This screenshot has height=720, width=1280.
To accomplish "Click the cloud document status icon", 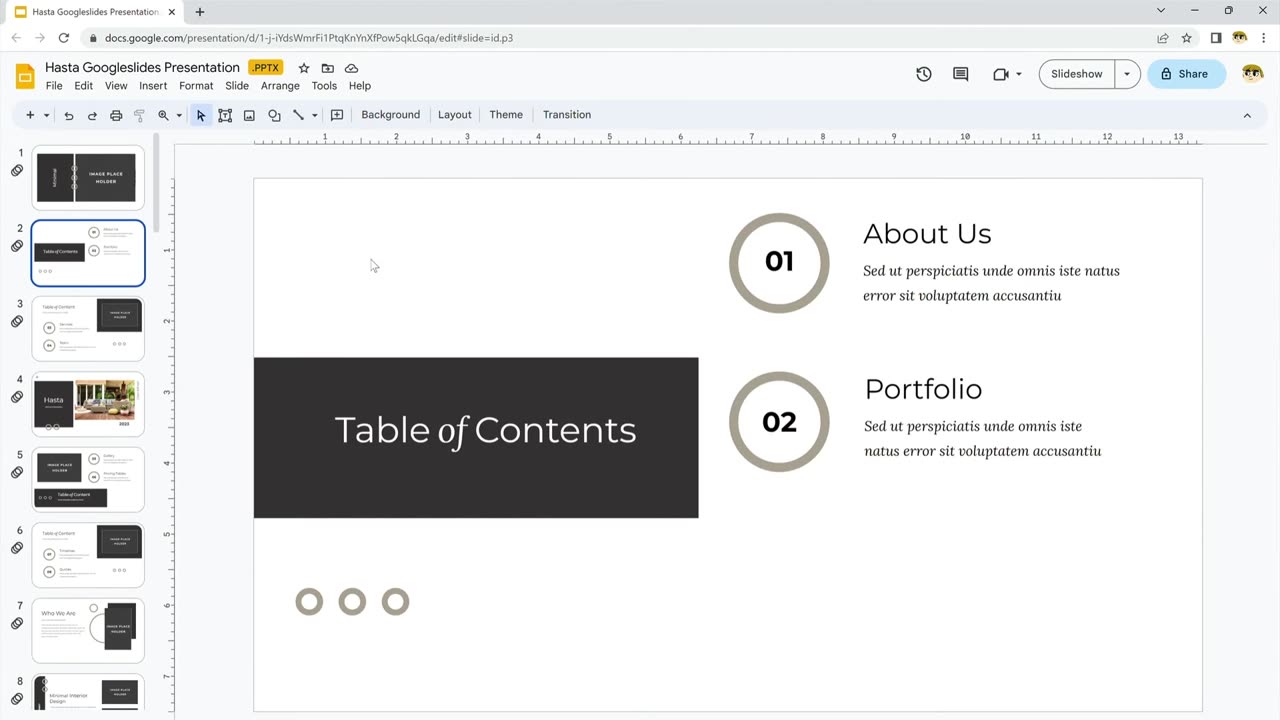I will pos(351,68).
